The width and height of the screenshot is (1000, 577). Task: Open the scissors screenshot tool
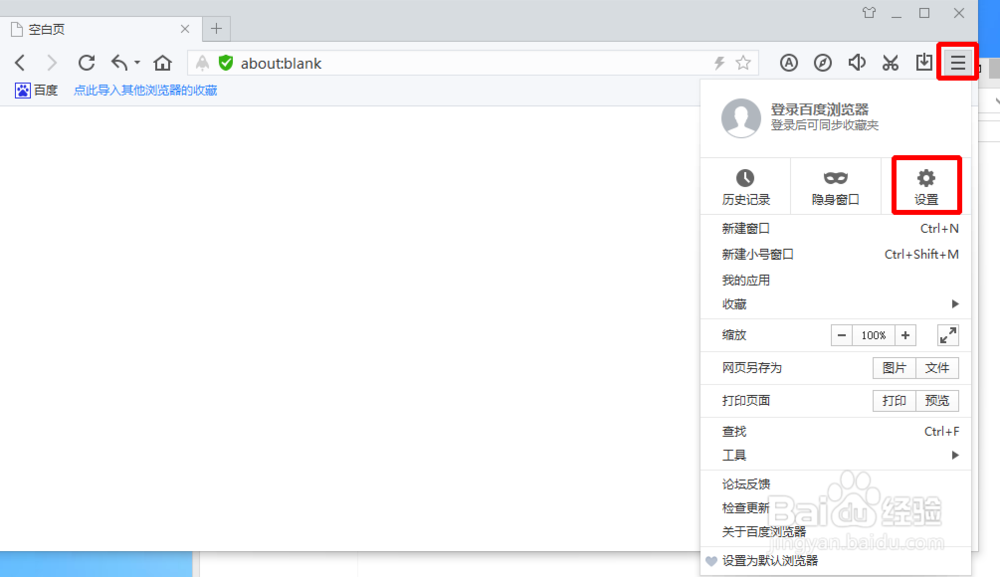point(890,62)
